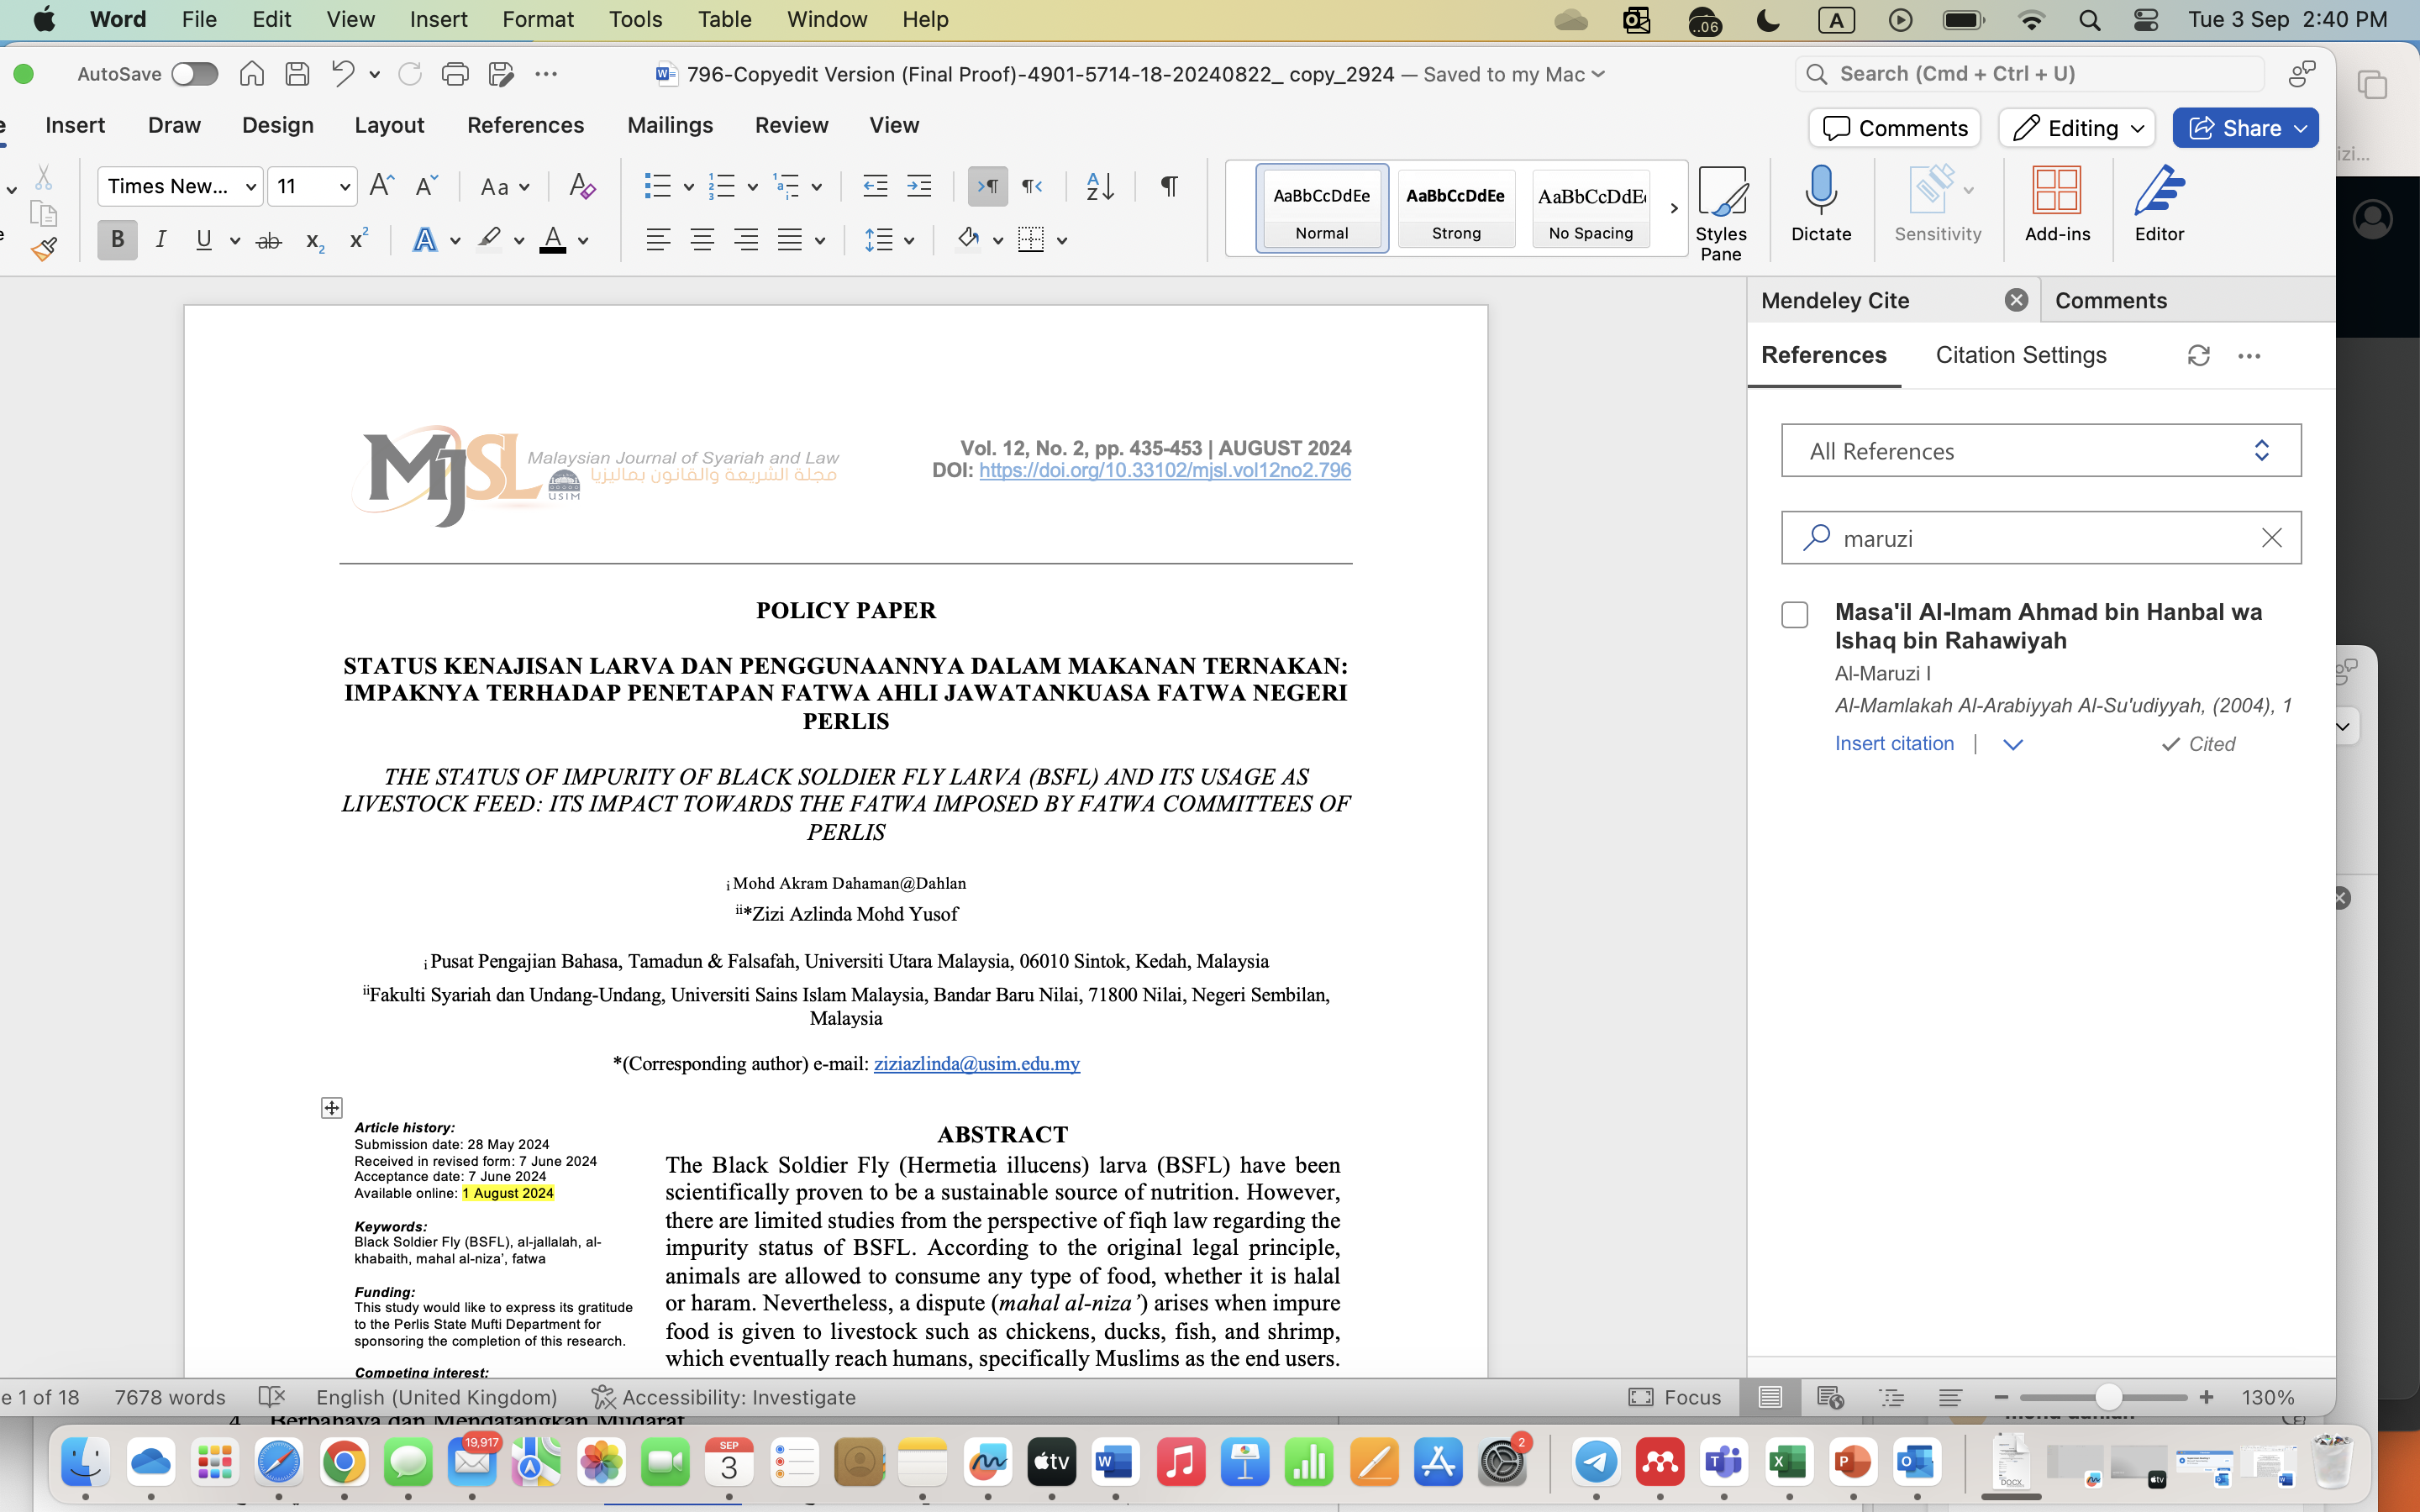Adjust the zoom slider

2108,1397
